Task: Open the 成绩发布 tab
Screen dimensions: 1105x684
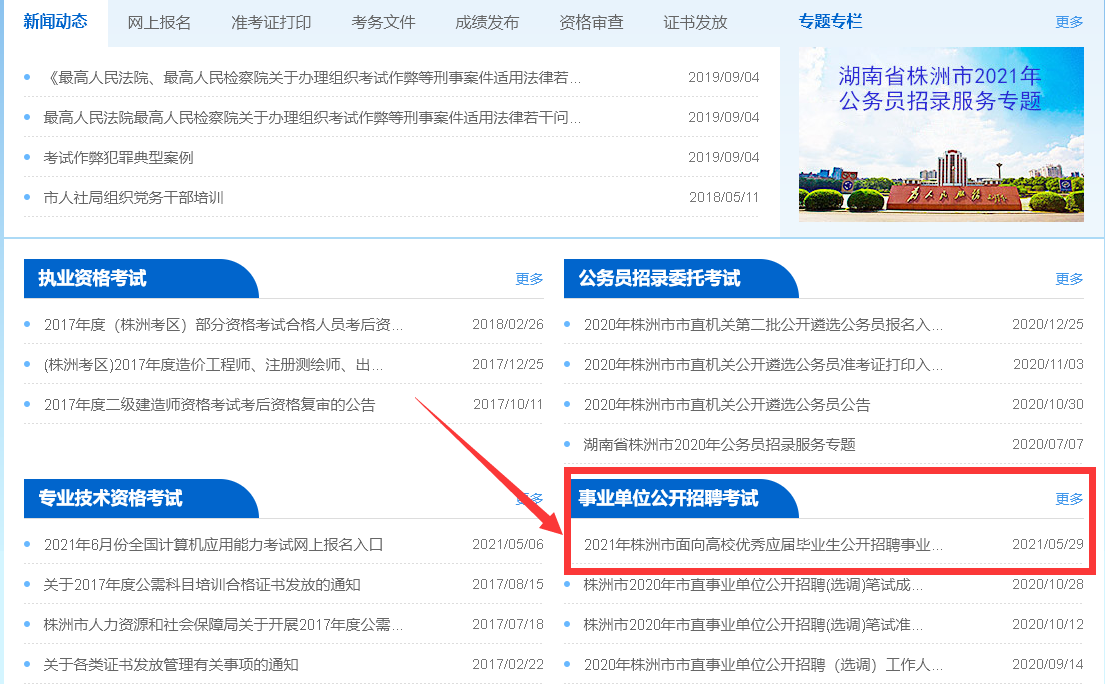Action: 487,22
